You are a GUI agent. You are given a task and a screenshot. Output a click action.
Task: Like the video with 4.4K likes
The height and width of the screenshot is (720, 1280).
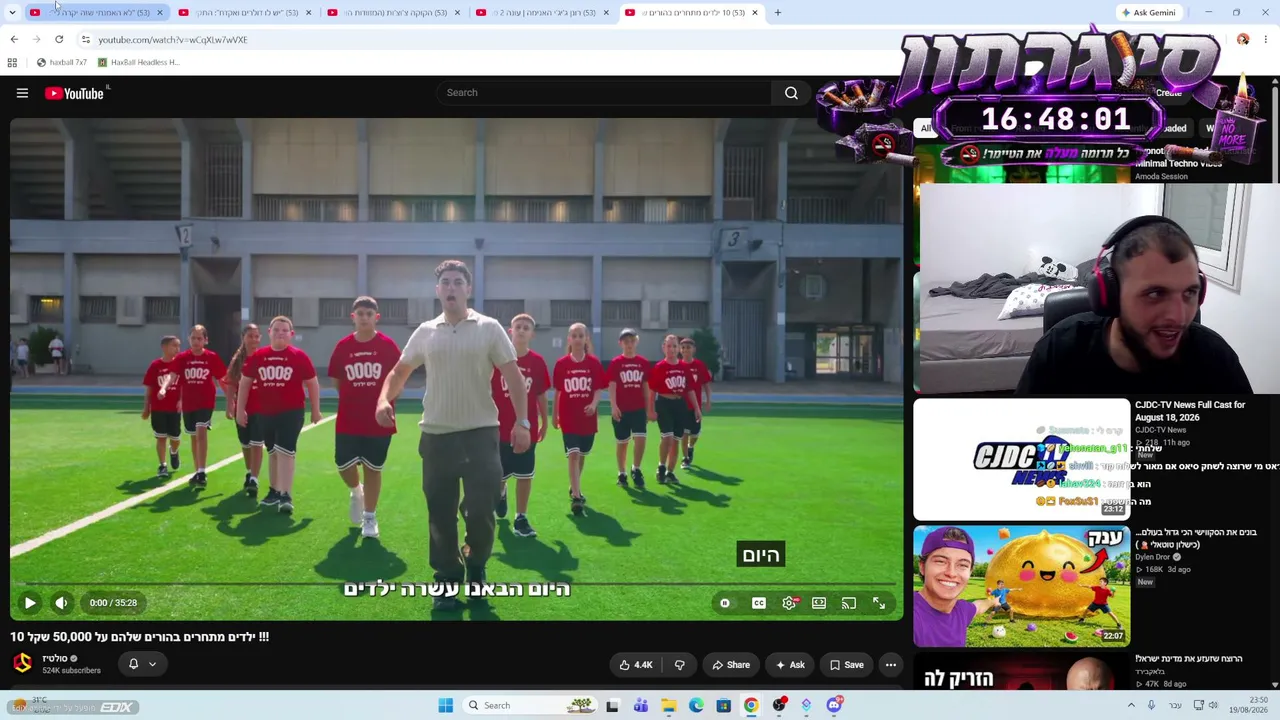point(636,665)
